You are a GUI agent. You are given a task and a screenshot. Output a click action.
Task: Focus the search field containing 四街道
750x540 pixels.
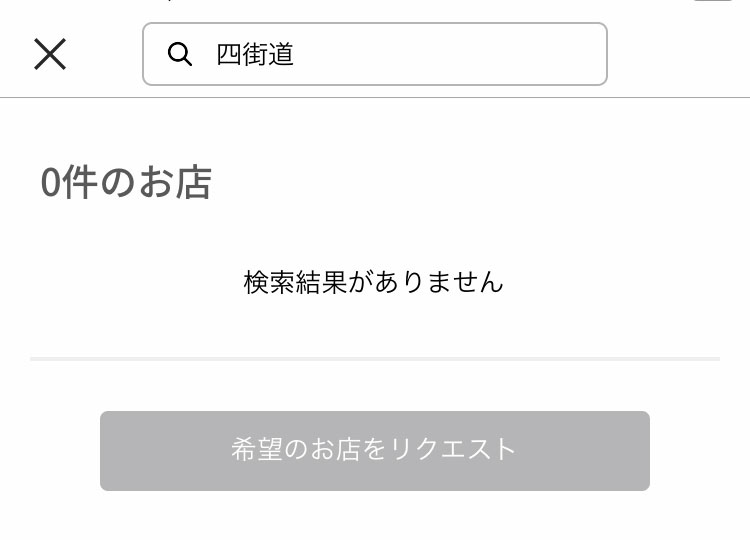[x=375, y=54]
